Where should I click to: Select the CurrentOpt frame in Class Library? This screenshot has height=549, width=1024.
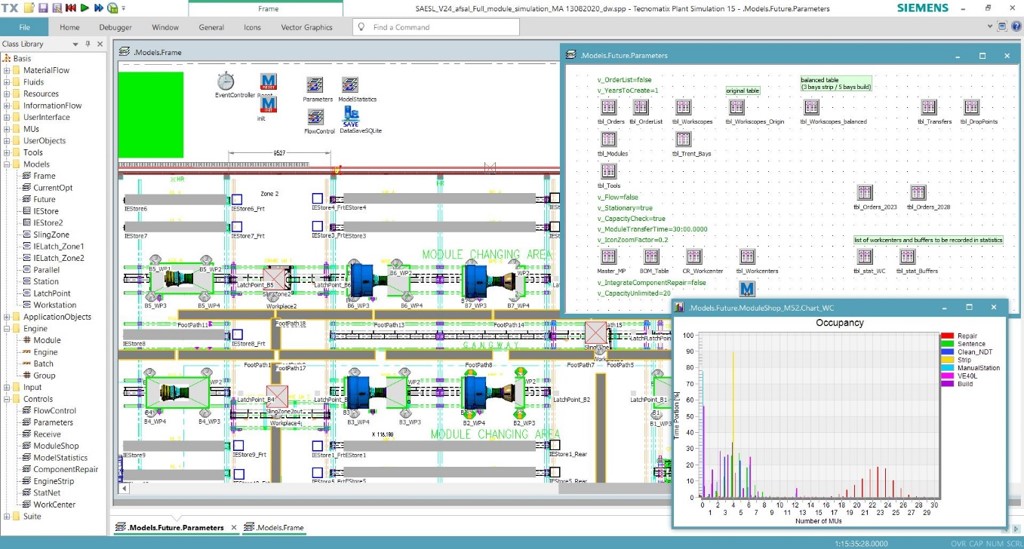pos(52,187)
